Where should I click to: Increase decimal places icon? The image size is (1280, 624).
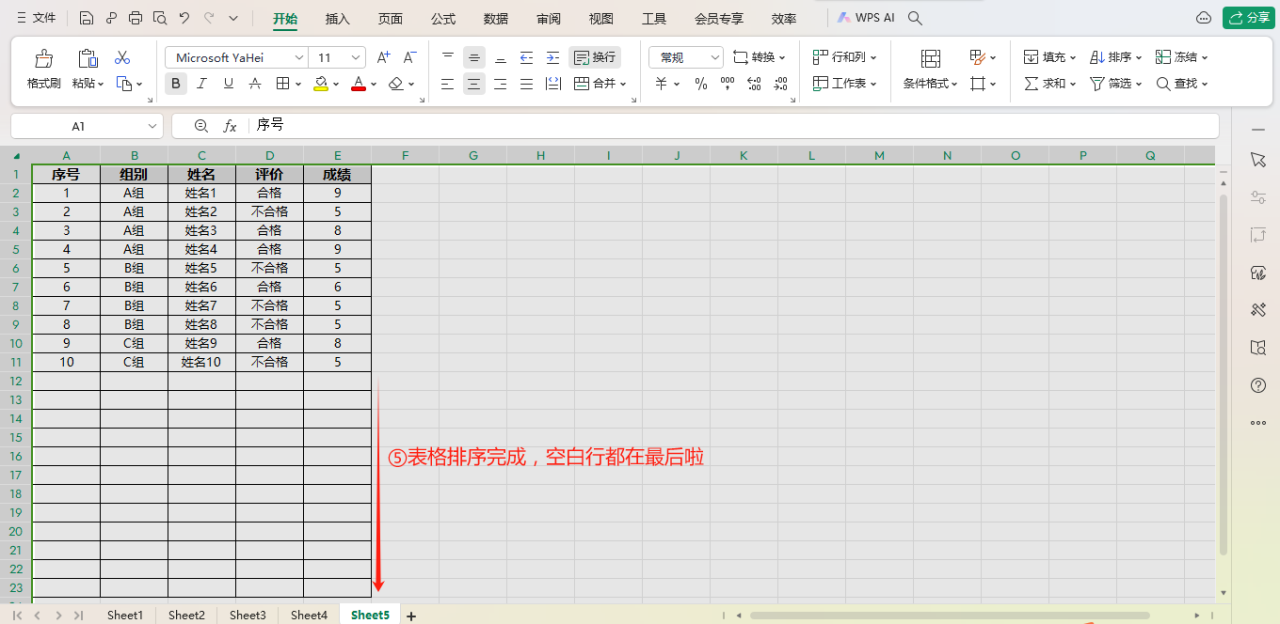pos(754,84)
